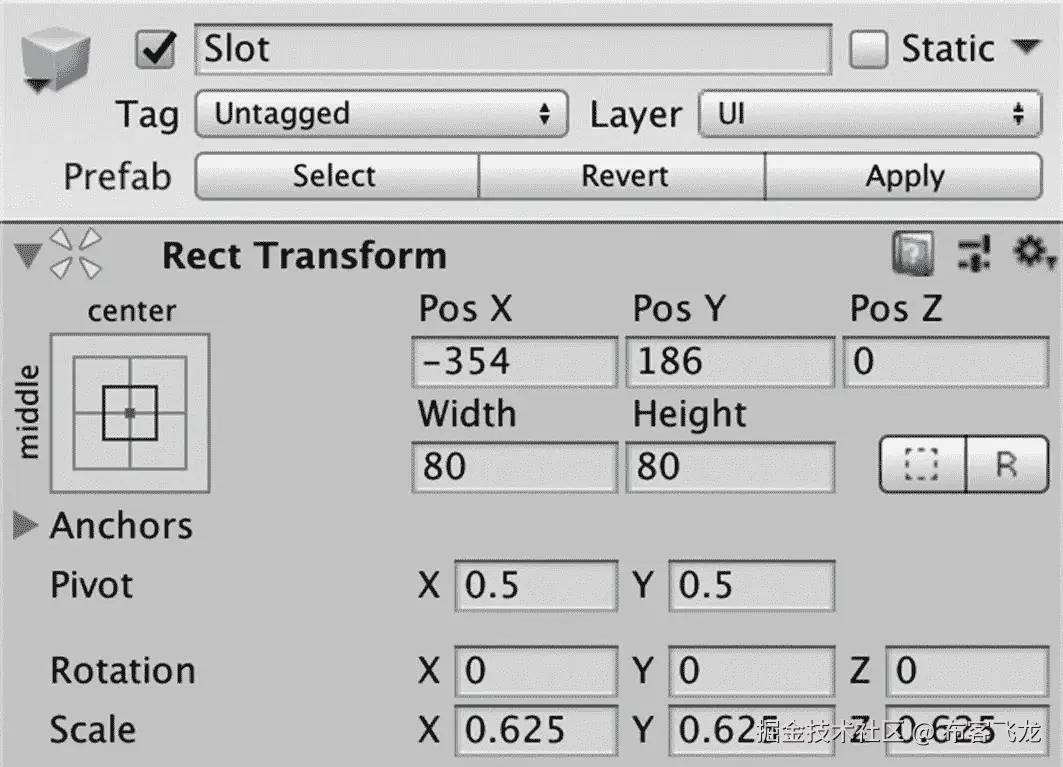
Task: Click the Slot name field
Action: click(513, 47)
